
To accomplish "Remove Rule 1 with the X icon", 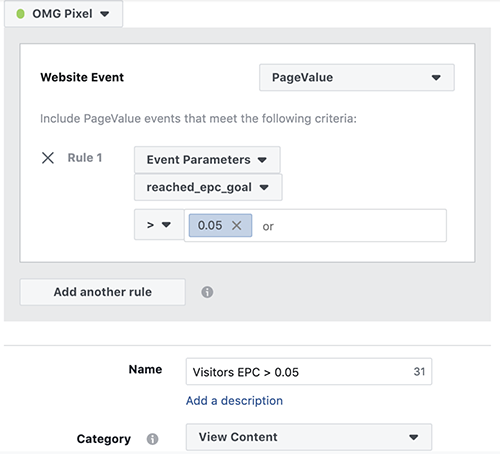I will [x=48, y=158].
